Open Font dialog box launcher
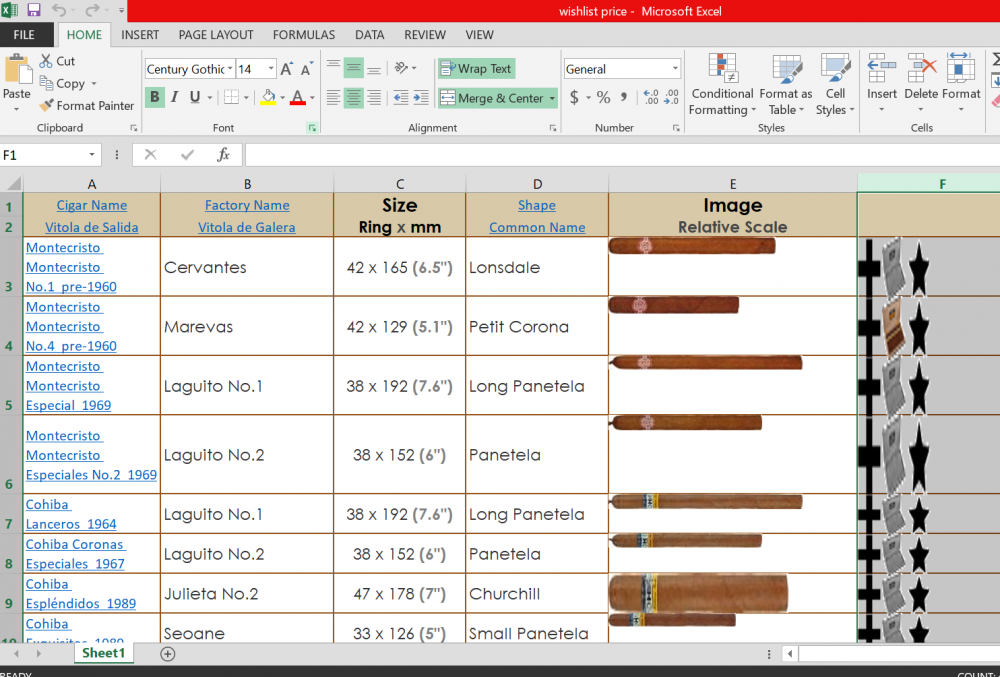The image size is (1000, 677). click(x=312, y=127)
